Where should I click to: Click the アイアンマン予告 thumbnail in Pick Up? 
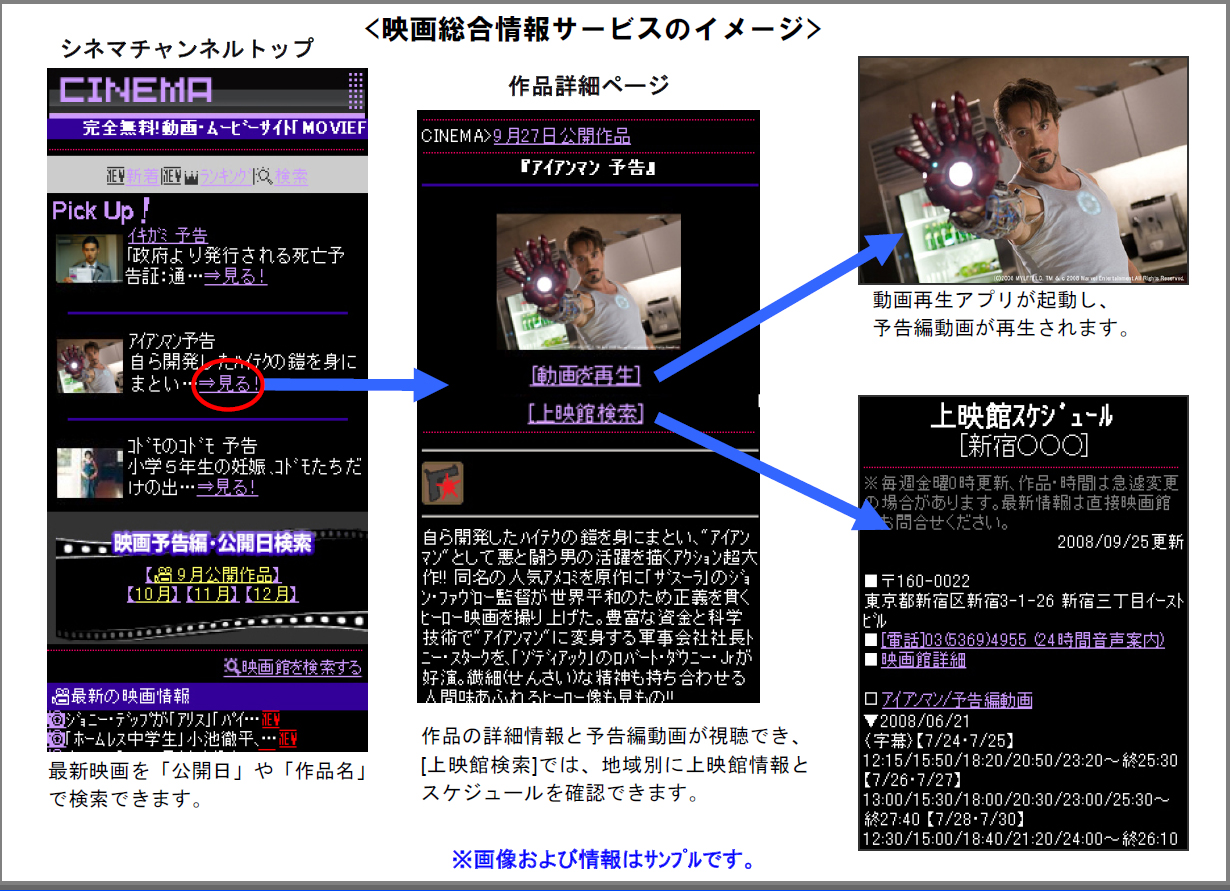tap(89, 366)
